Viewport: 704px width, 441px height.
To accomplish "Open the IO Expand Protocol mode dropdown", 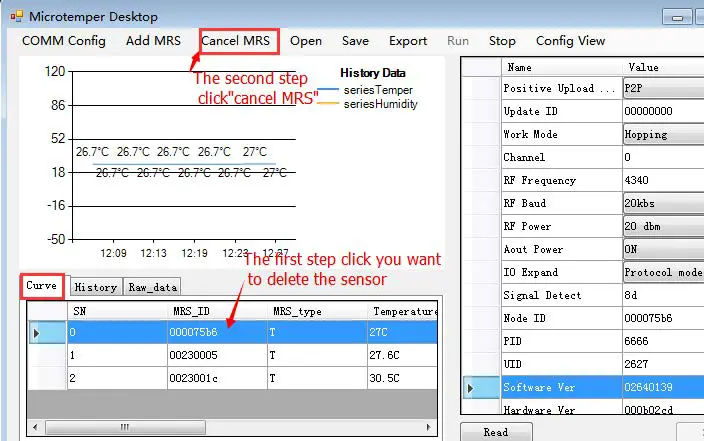I will (x=663, y=272).
